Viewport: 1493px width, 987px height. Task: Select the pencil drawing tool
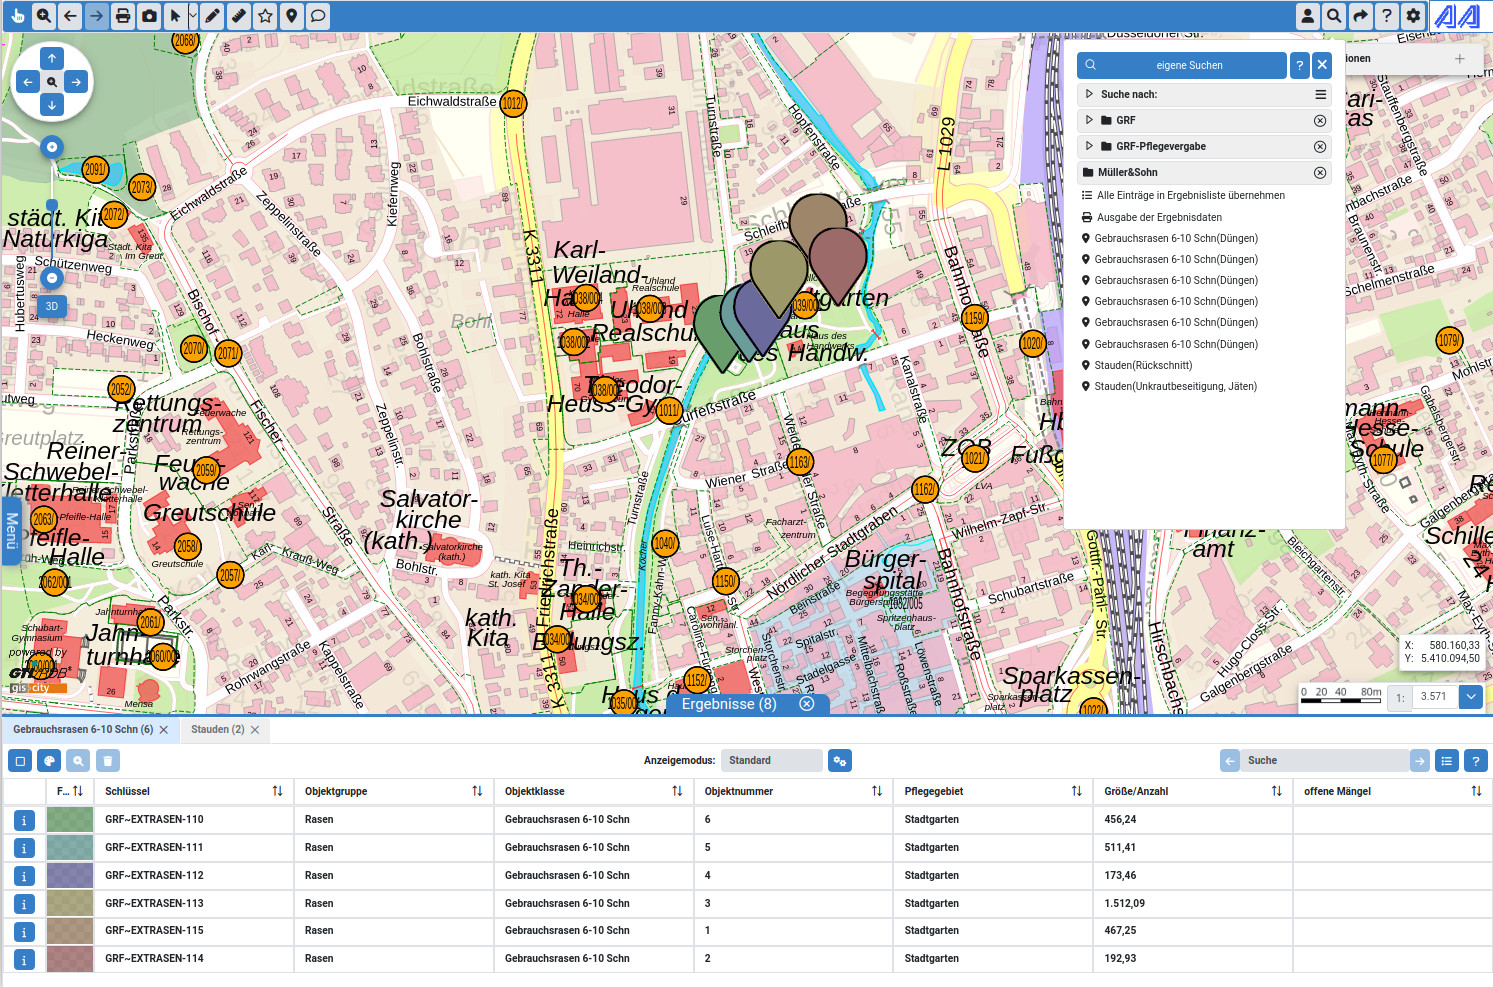(212, 16)
